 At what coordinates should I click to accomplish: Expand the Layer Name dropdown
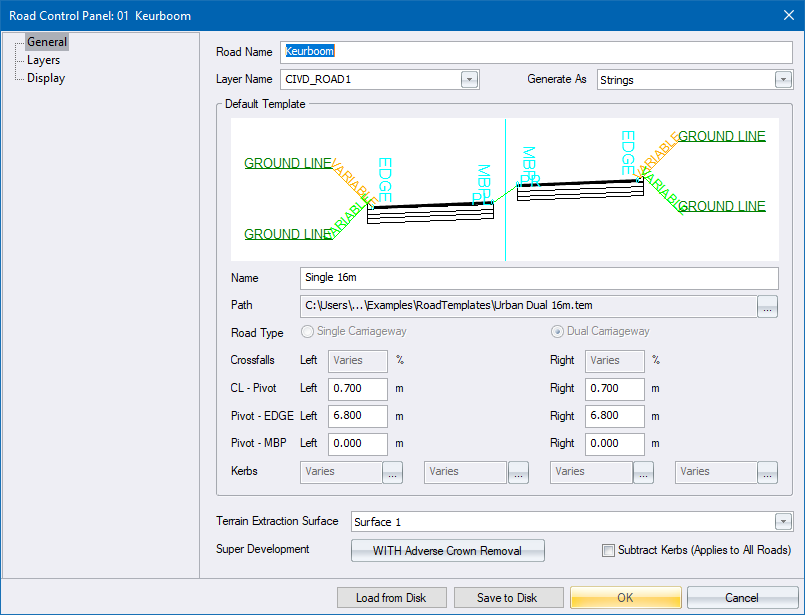(469, 80)
